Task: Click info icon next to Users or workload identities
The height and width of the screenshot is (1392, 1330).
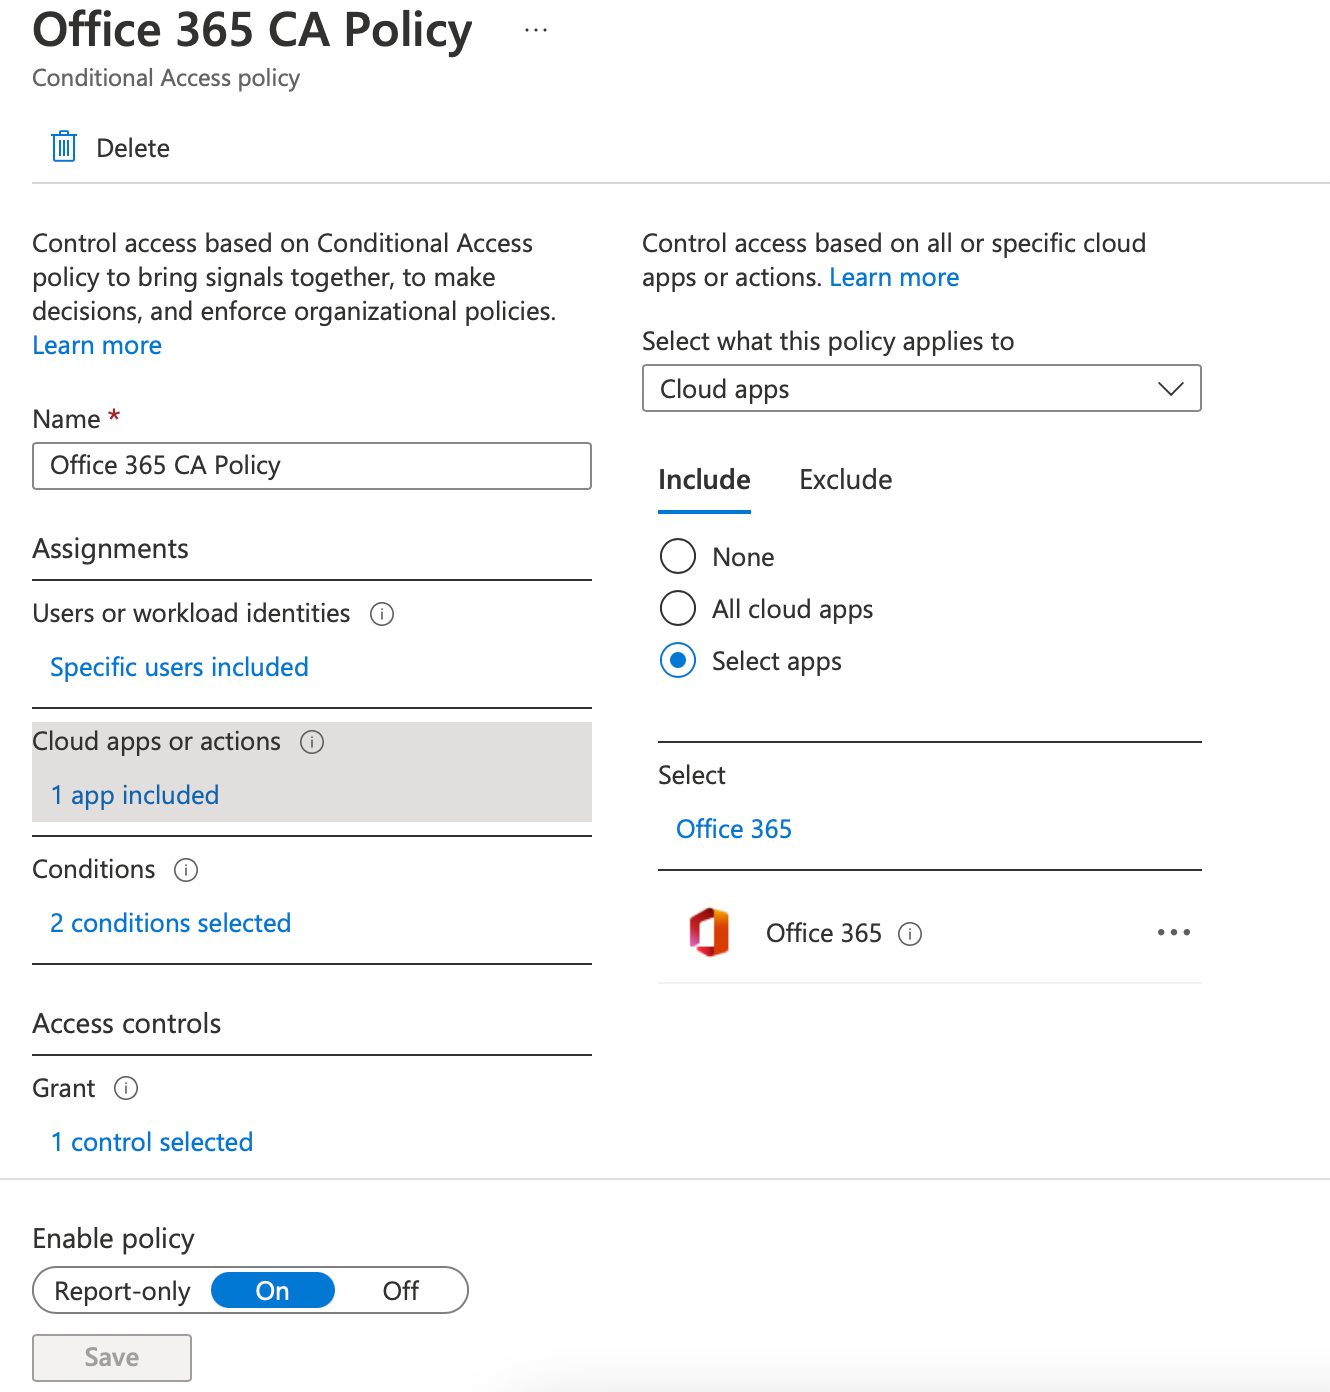Action: point(382,614)
